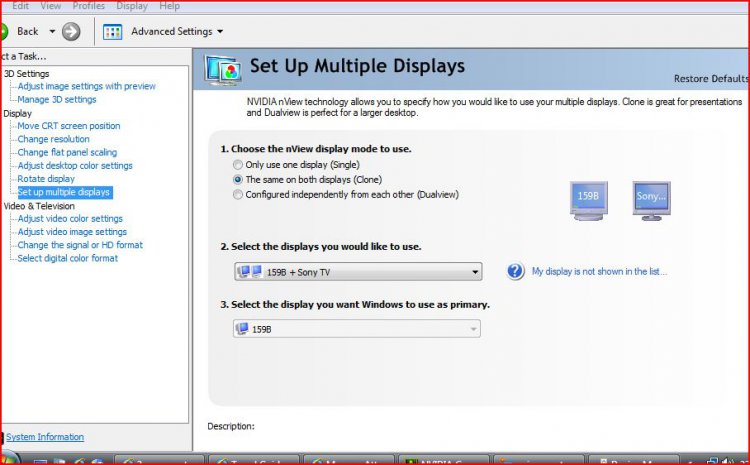Select Set up multiple displays task
750x465 pixels.
[65, 192]
